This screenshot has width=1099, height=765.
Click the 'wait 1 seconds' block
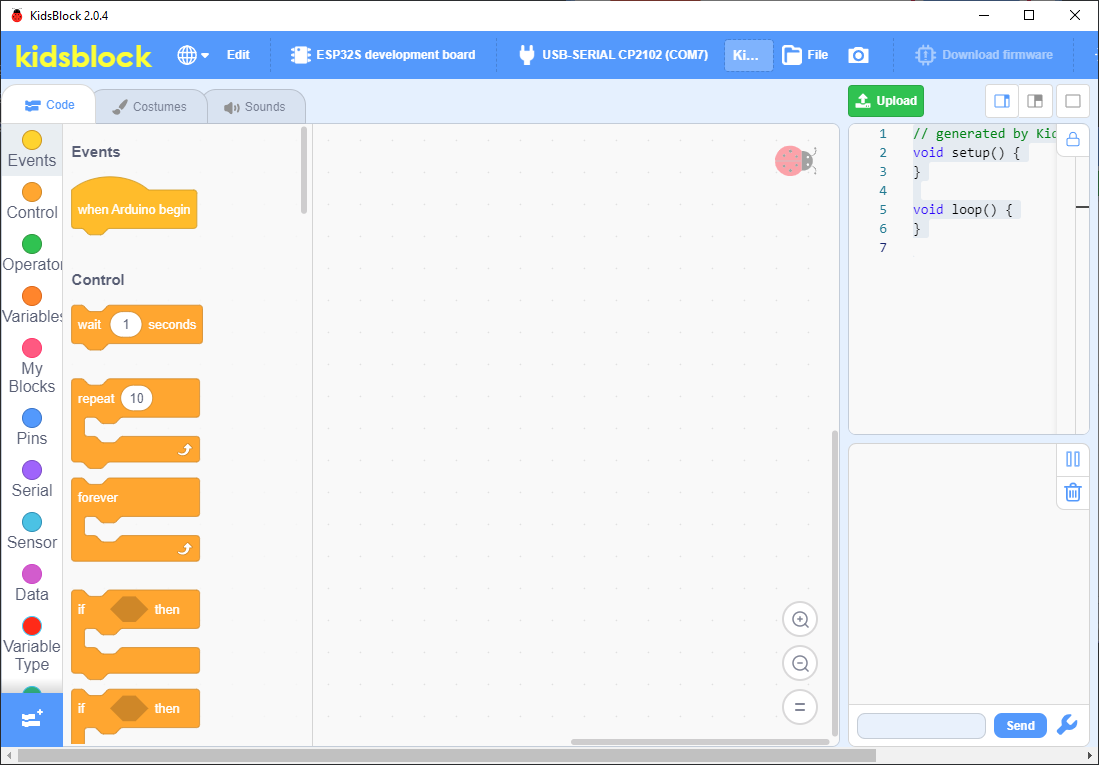tap(137, 325)
